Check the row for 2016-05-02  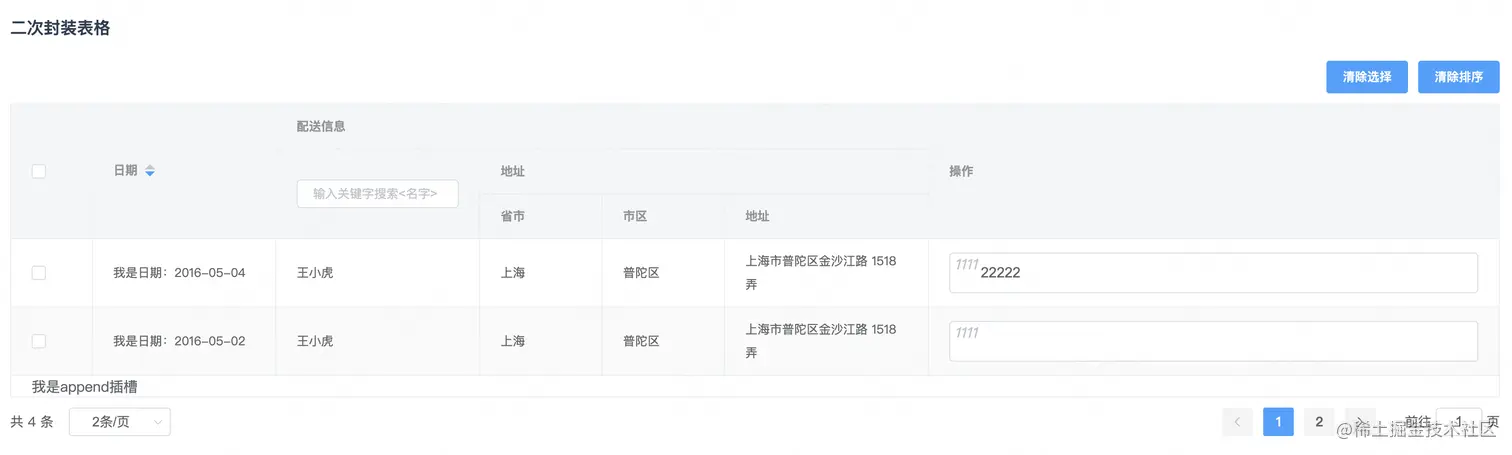point(38,341)
